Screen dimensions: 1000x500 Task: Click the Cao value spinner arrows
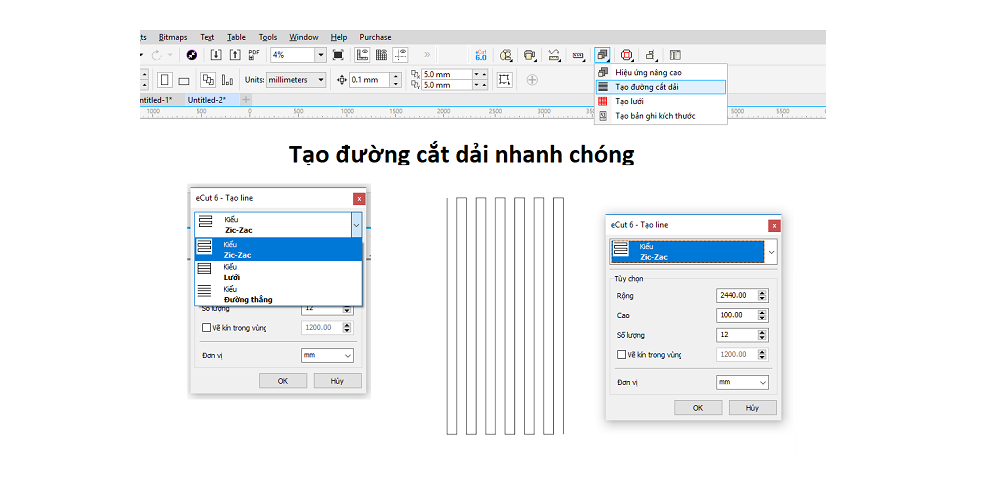(763, 315)
